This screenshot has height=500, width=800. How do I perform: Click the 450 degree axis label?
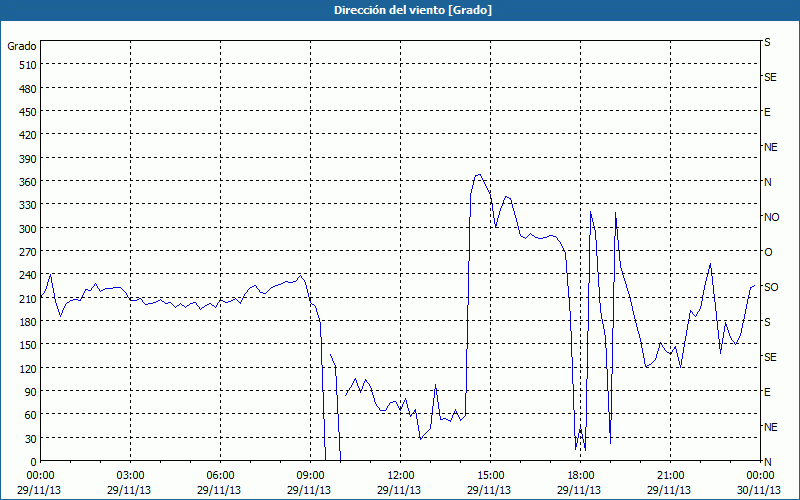[x=28, y=112]
